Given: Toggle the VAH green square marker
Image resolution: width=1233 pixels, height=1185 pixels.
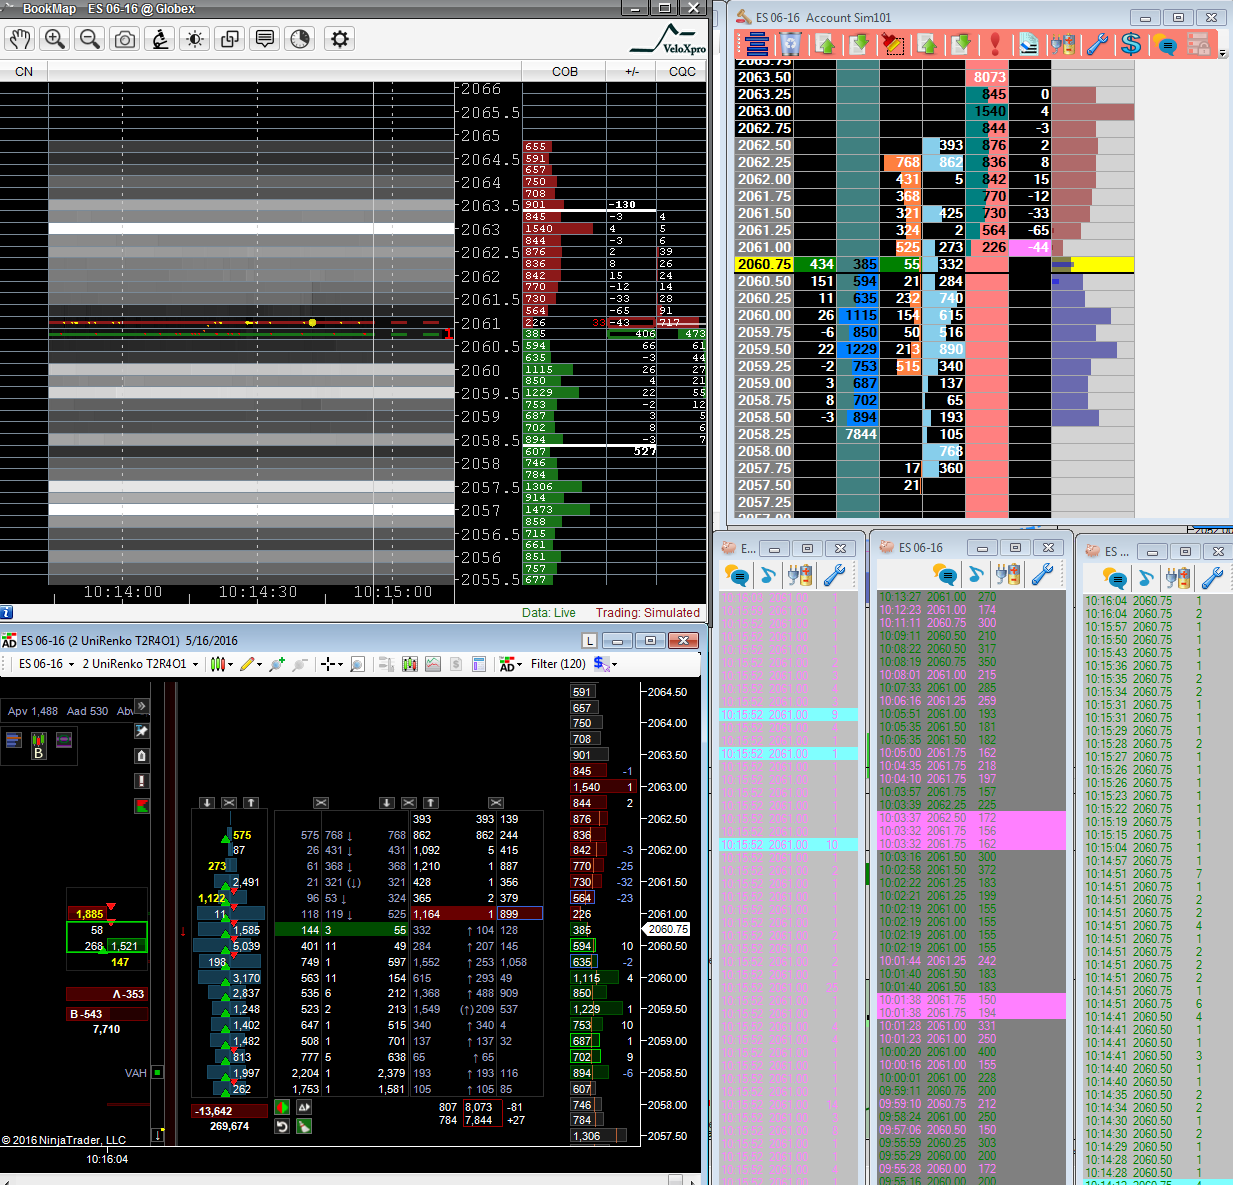Looking at the screenshot, I should click(x=157, y=1073).
